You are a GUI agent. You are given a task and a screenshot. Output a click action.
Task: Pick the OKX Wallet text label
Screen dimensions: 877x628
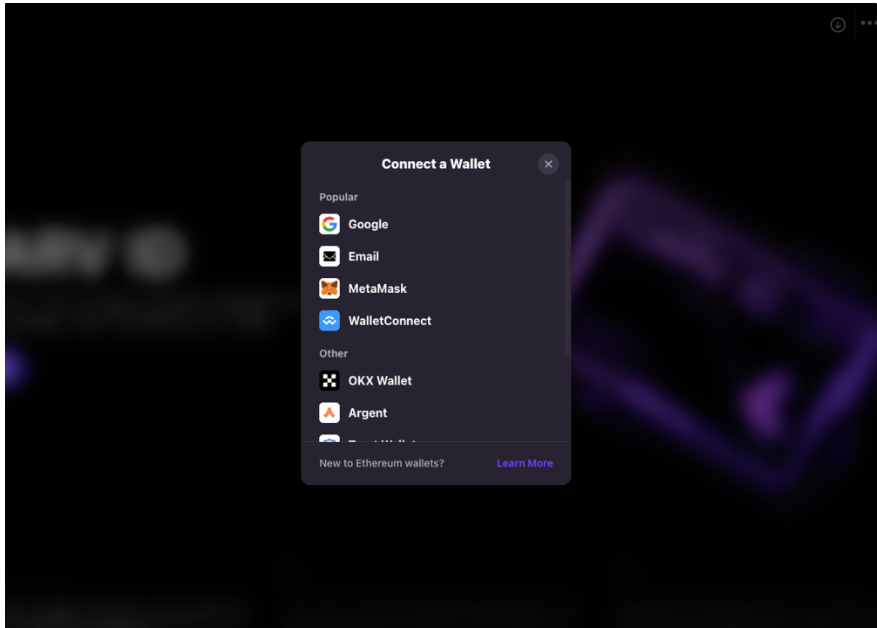tap(379, 381)
